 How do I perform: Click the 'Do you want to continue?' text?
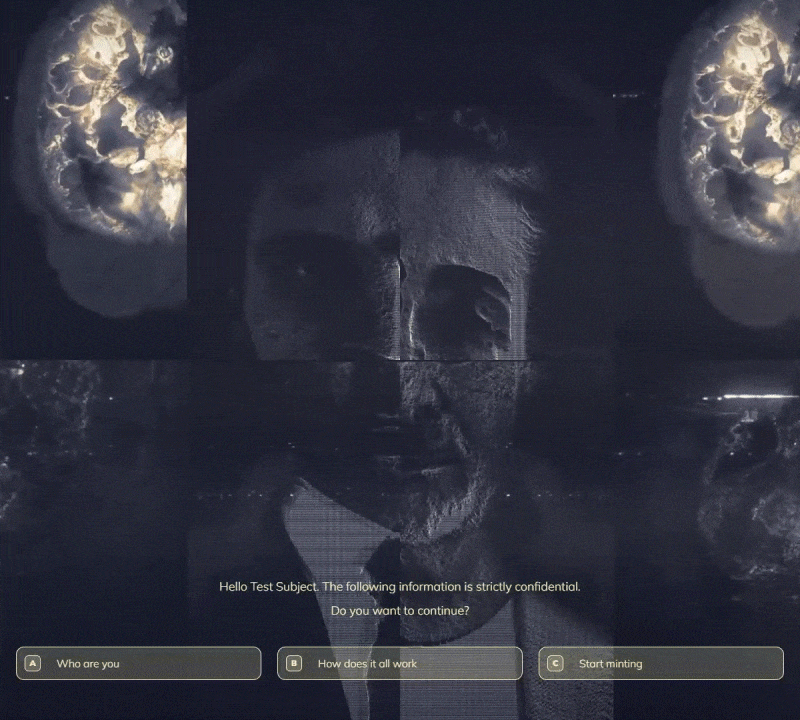click(x=399, y=611)
